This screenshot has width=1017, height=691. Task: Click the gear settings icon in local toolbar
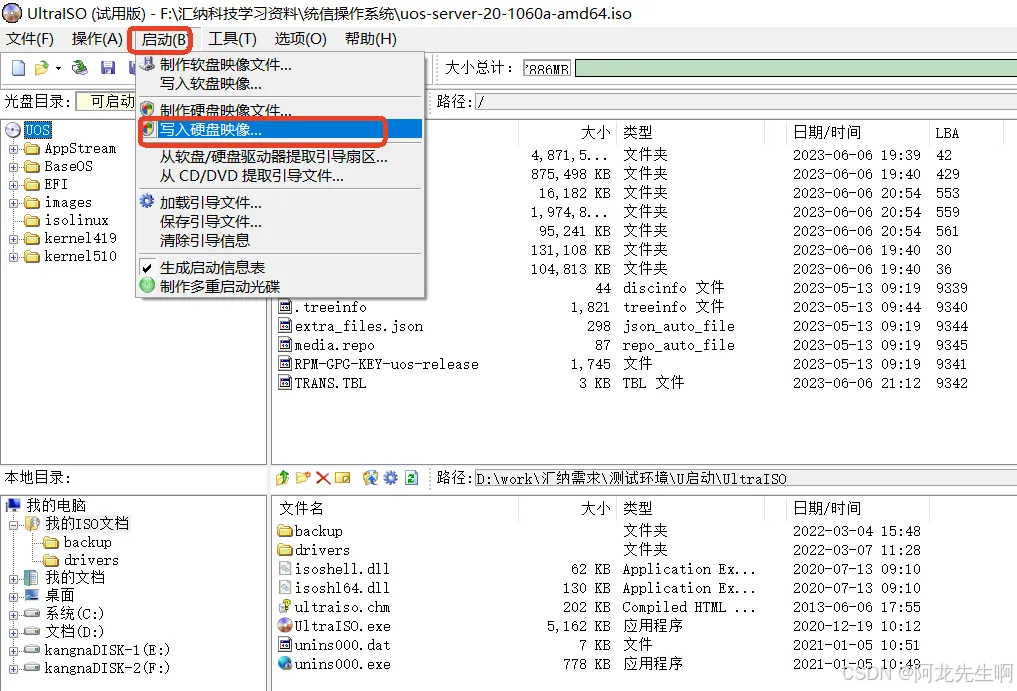(x=391, y=478)
